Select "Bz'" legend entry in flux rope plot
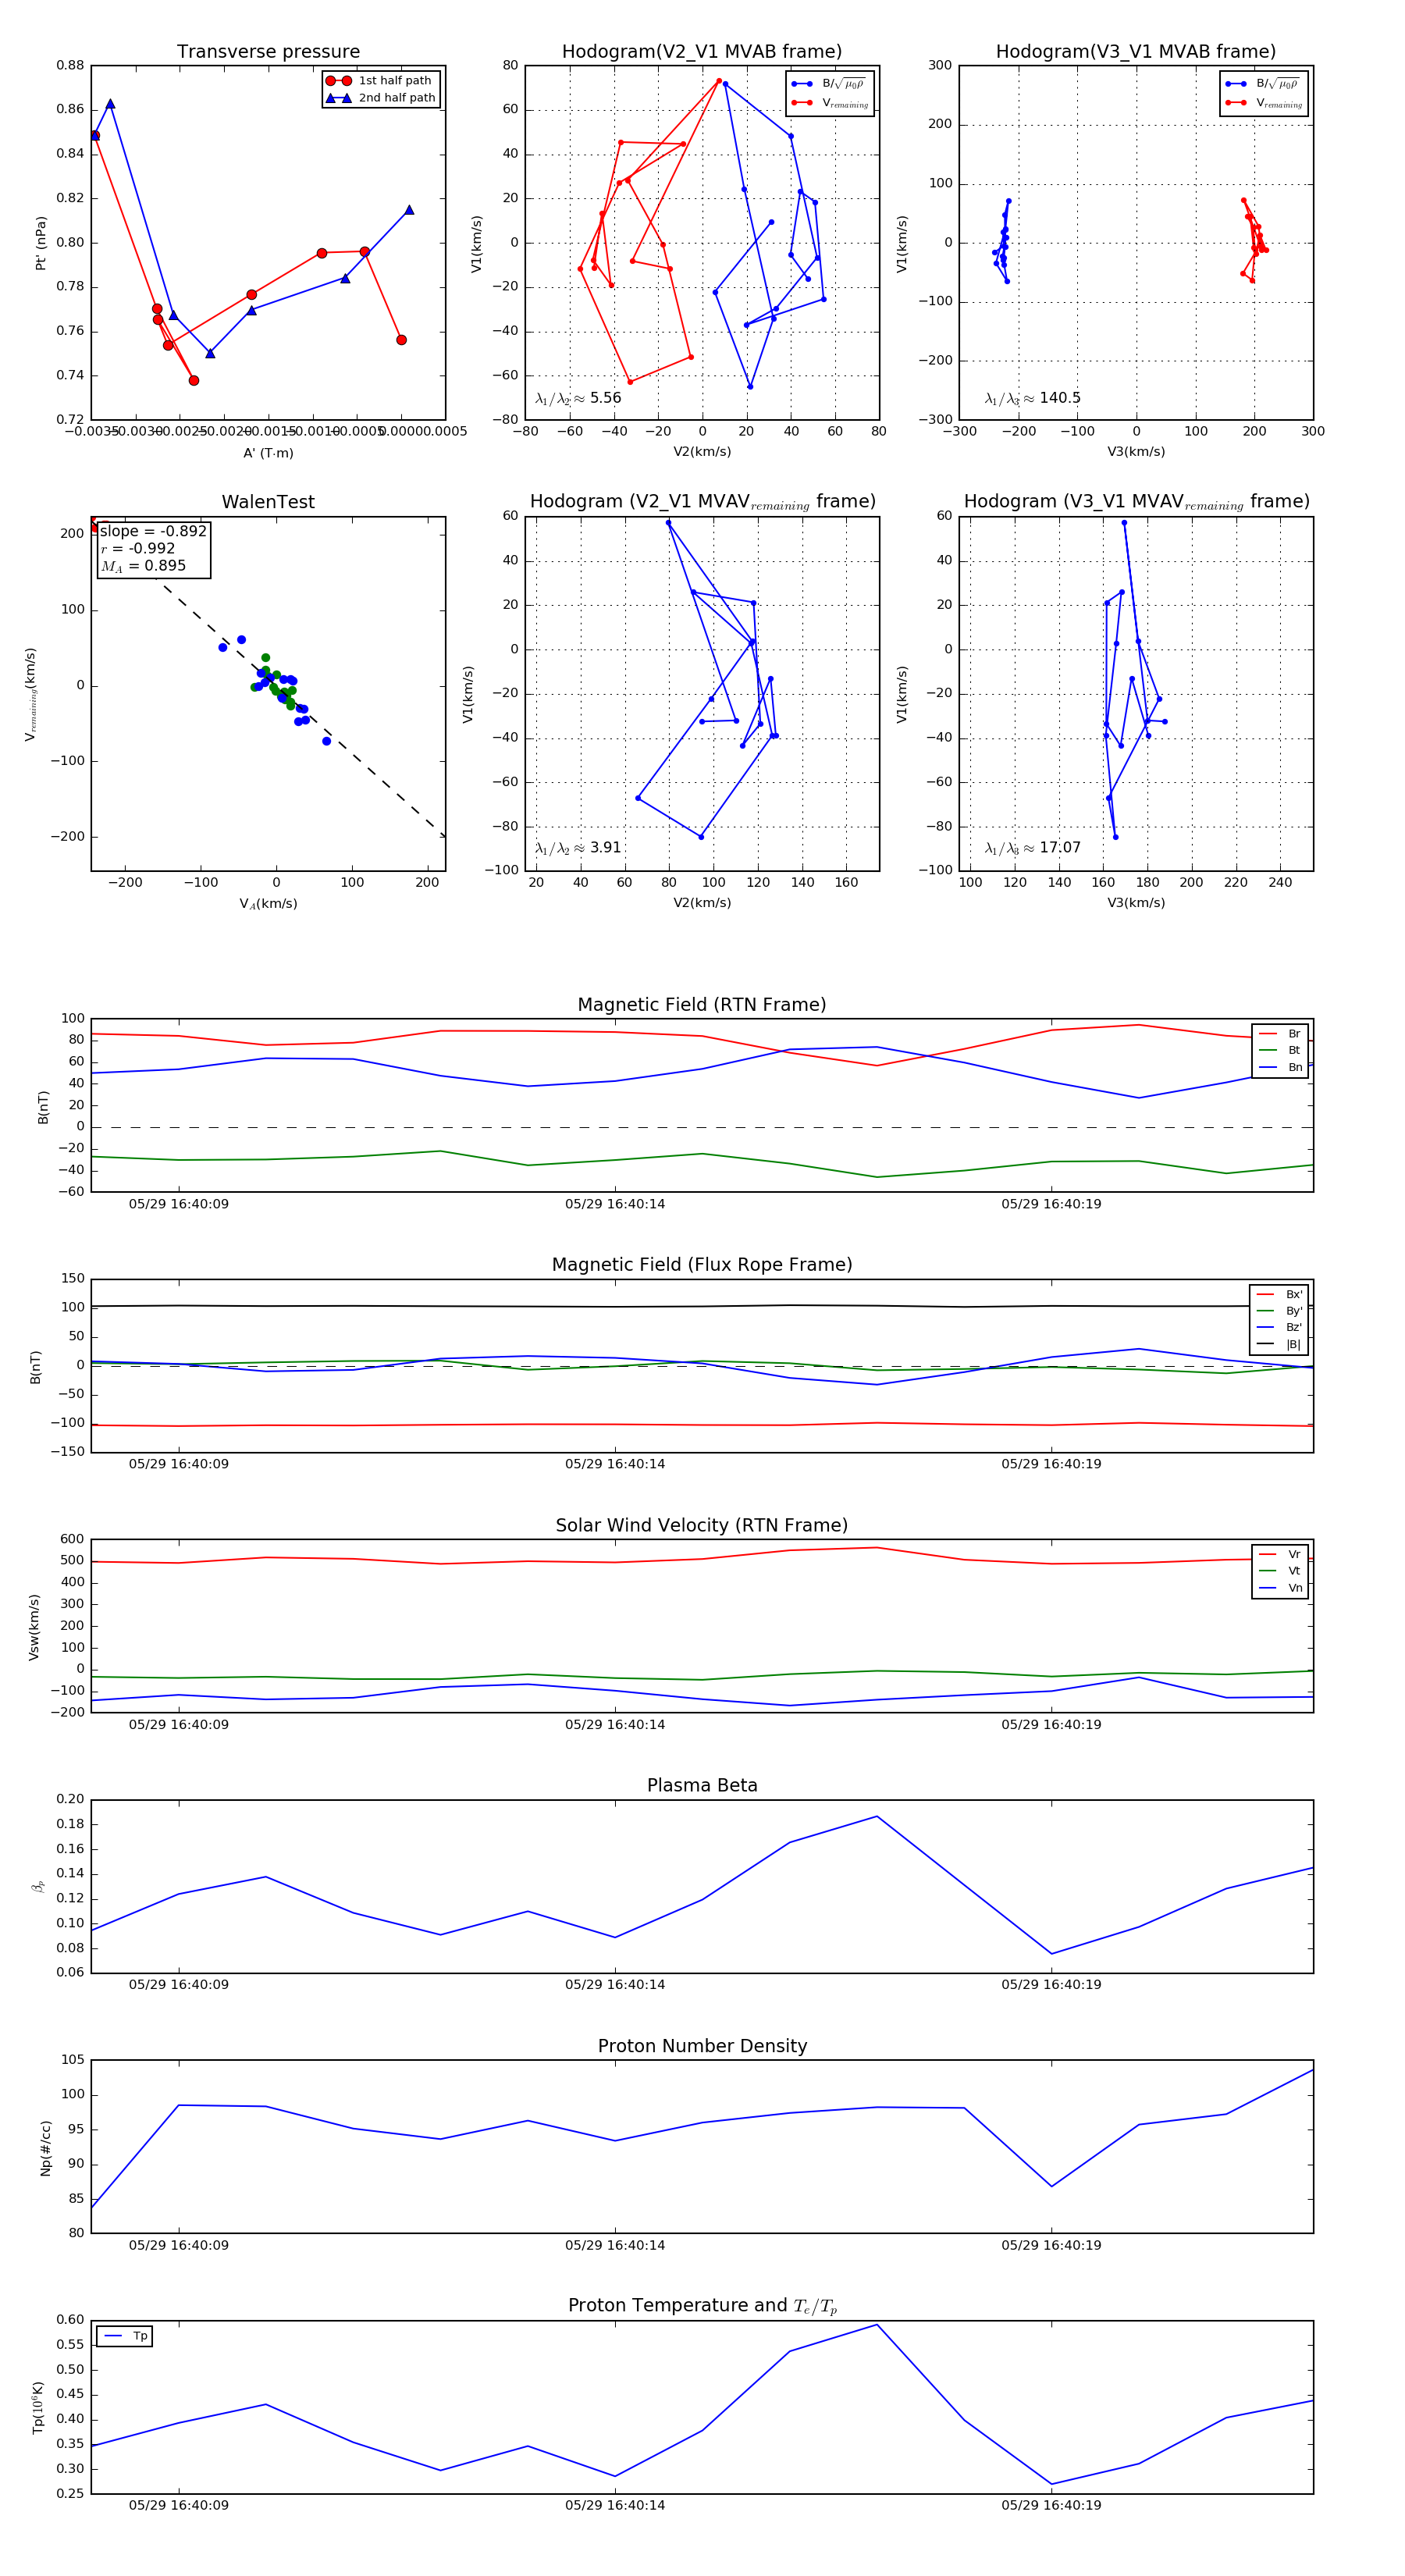 1279,1327
